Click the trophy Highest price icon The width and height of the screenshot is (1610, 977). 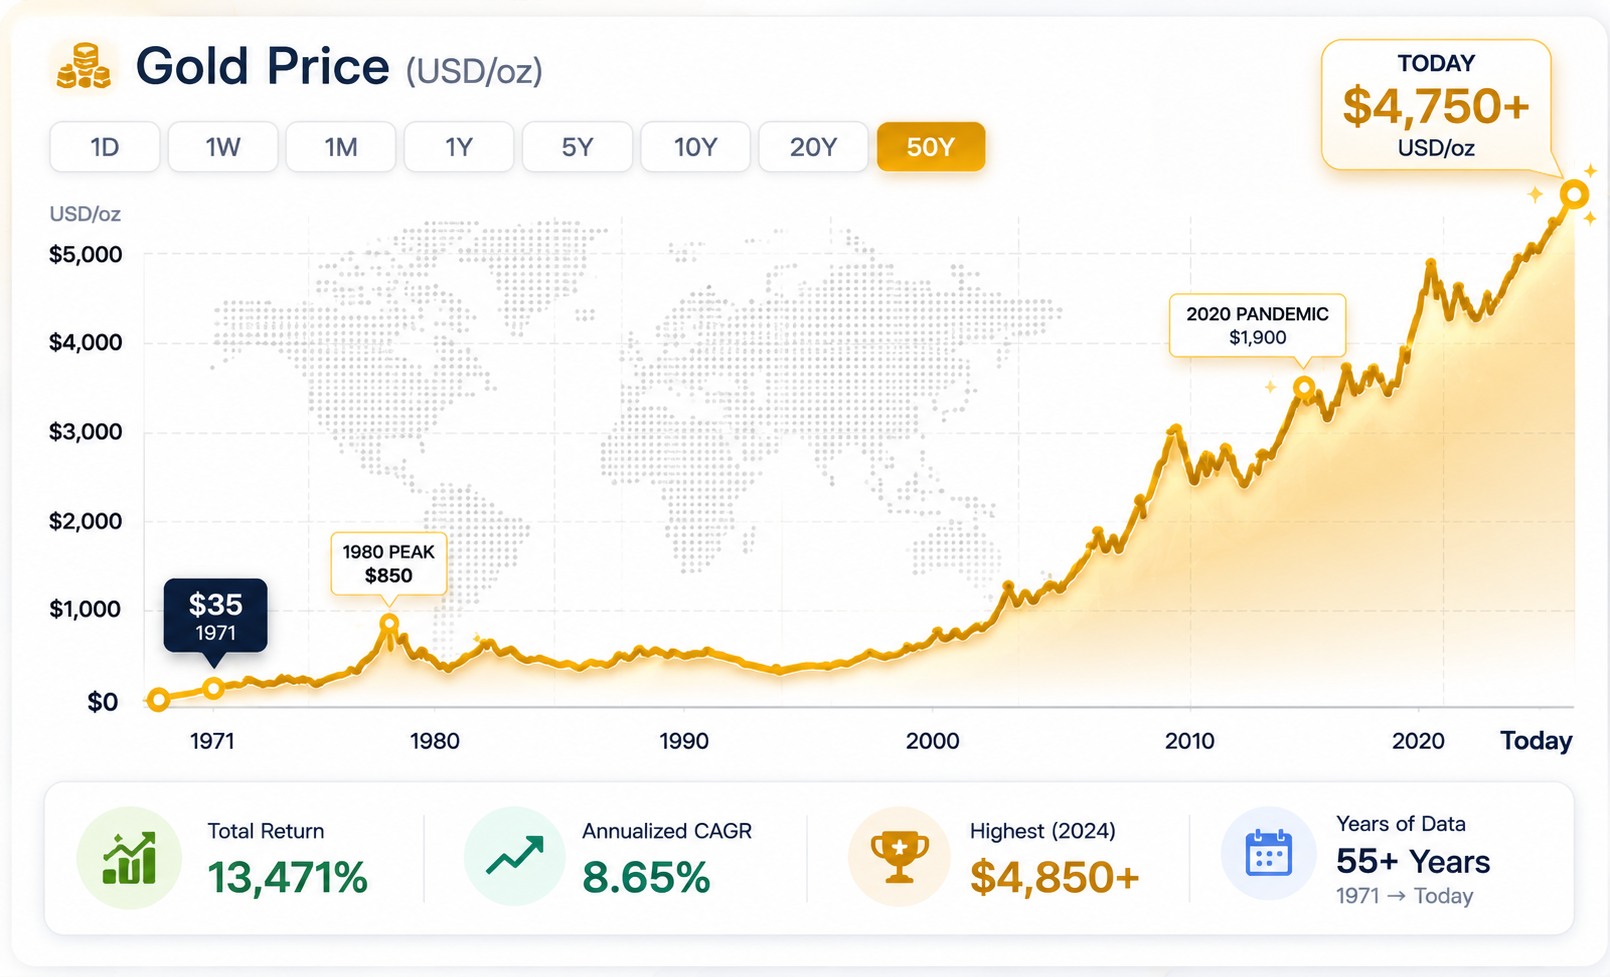[x=899, y=857]
